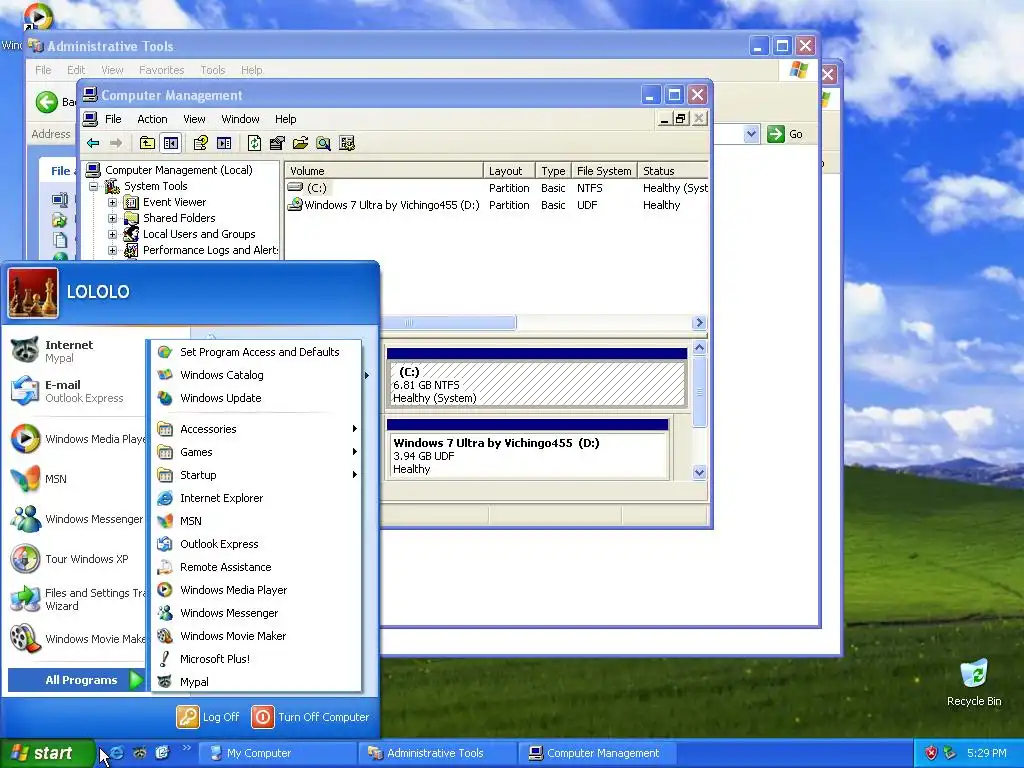
Task: Click Go button in Administrative Tools
Action: (x=786, y=134)
